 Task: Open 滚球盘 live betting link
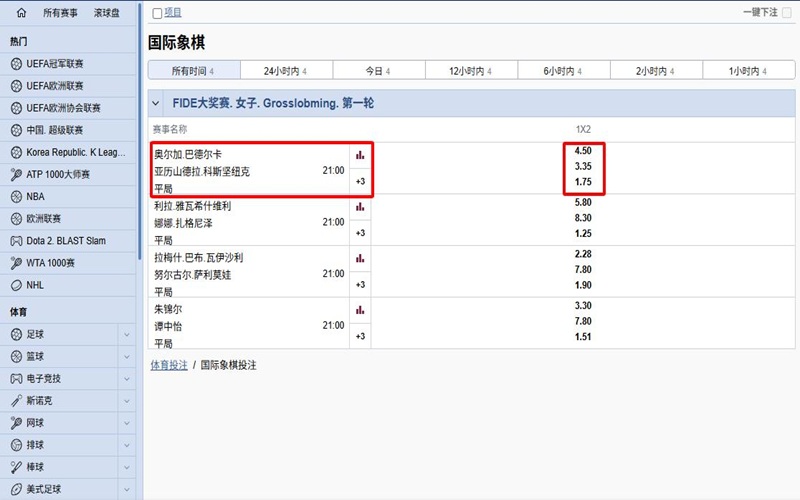pyautogui.click(x=107, y=13)
